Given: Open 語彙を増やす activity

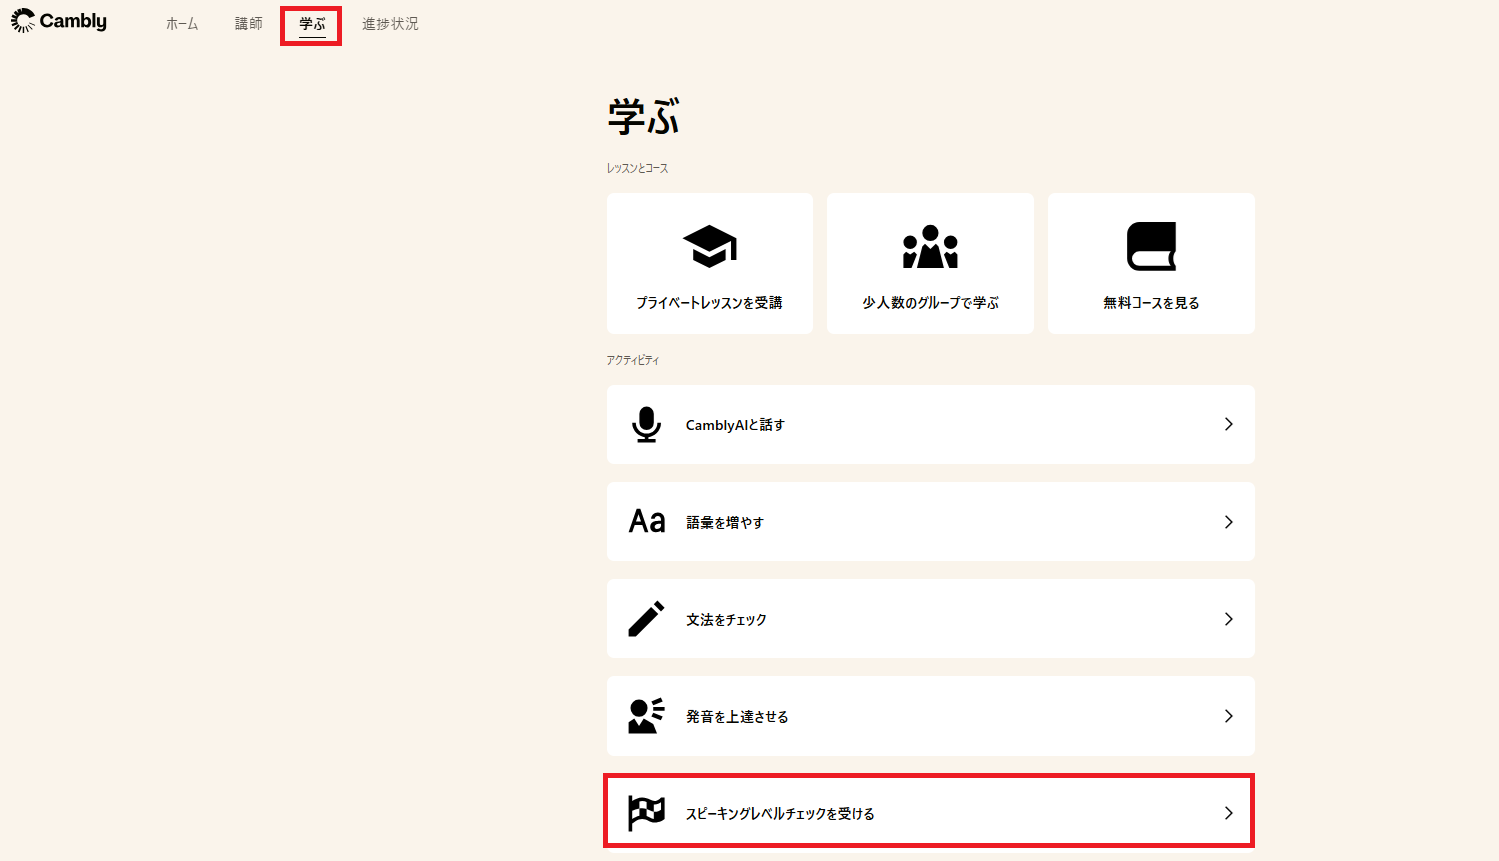Looking at the screenshot, I should (931, 522).
